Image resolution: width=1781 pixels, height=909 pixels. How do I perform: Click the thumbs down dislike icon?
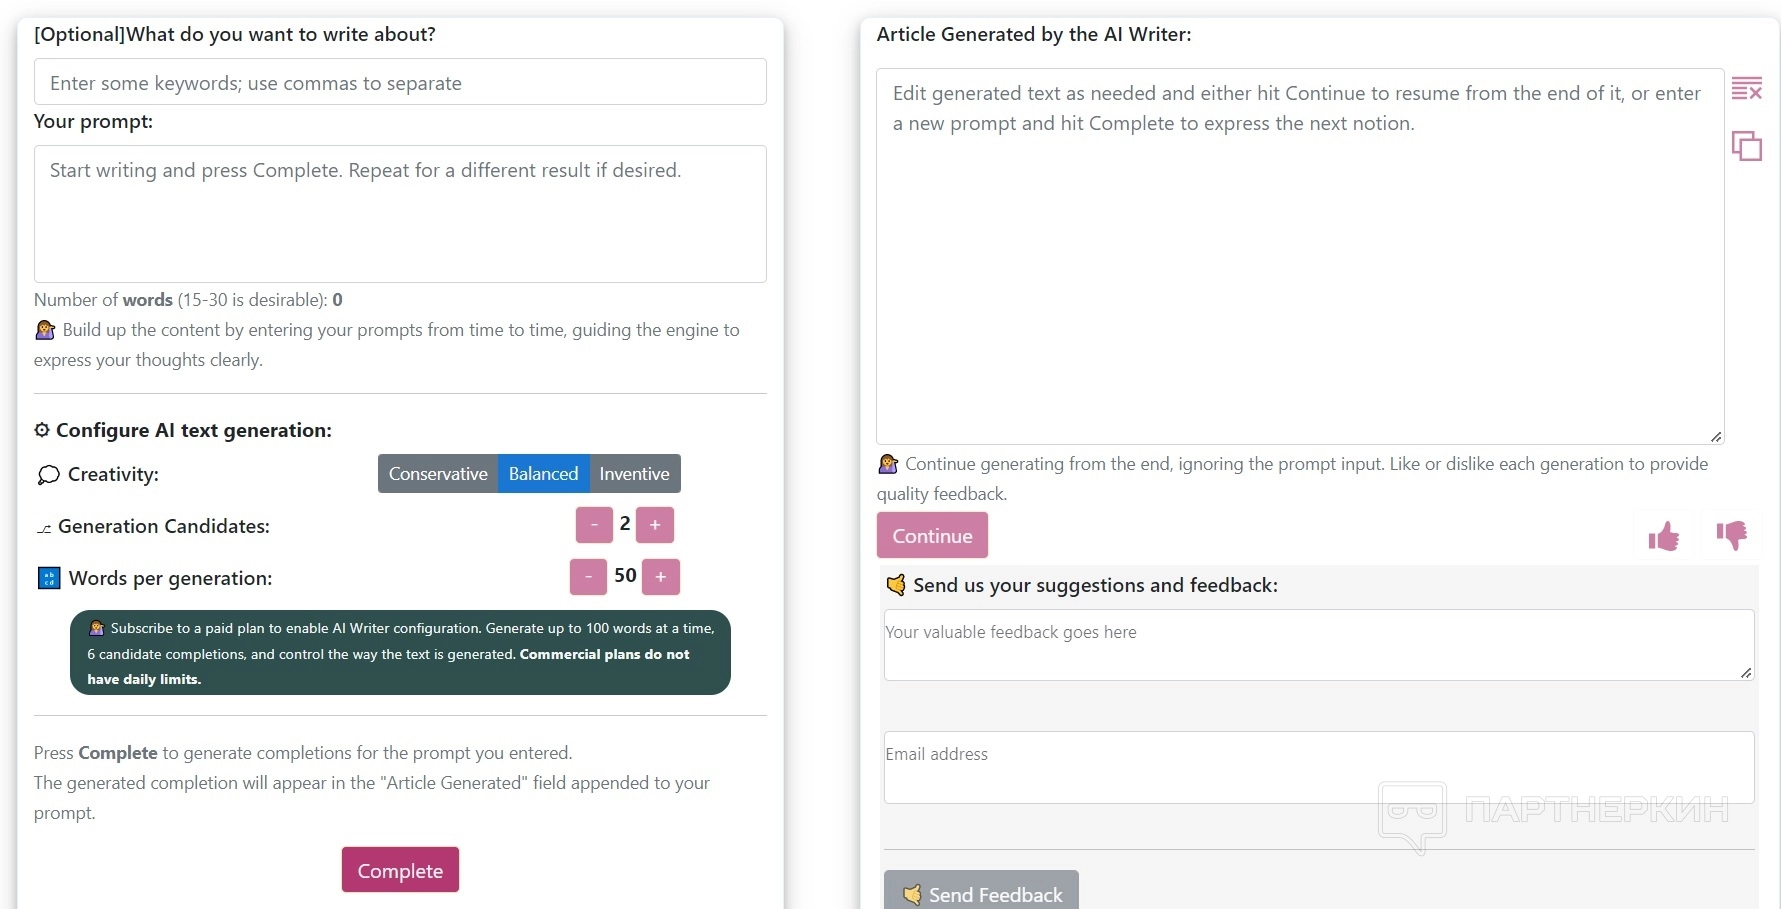1731,535
